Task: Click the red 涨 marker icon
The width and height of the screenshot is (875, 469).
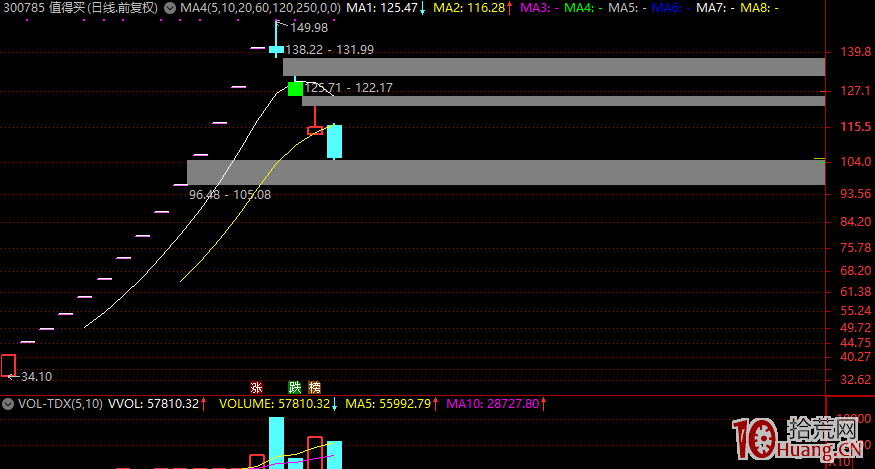Action: [x=256, y=387]
